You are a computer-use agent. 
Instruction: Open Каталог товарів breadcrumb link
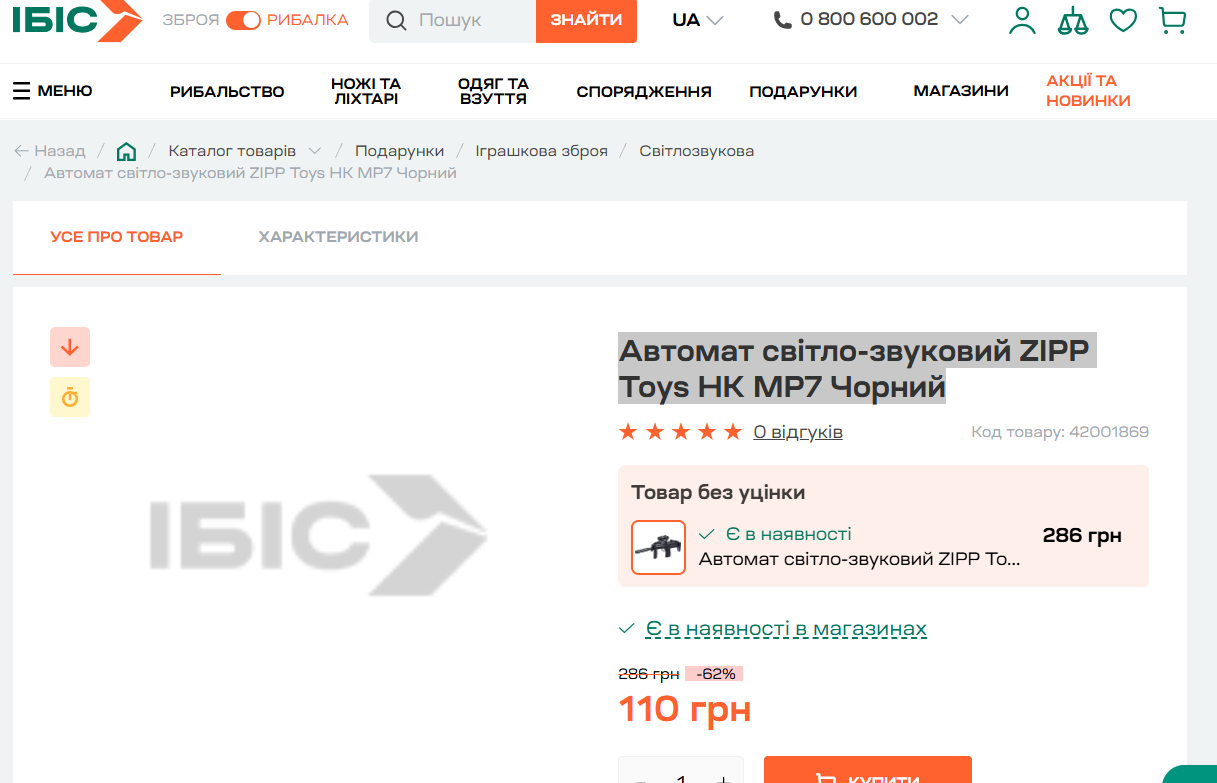(232, 151)
